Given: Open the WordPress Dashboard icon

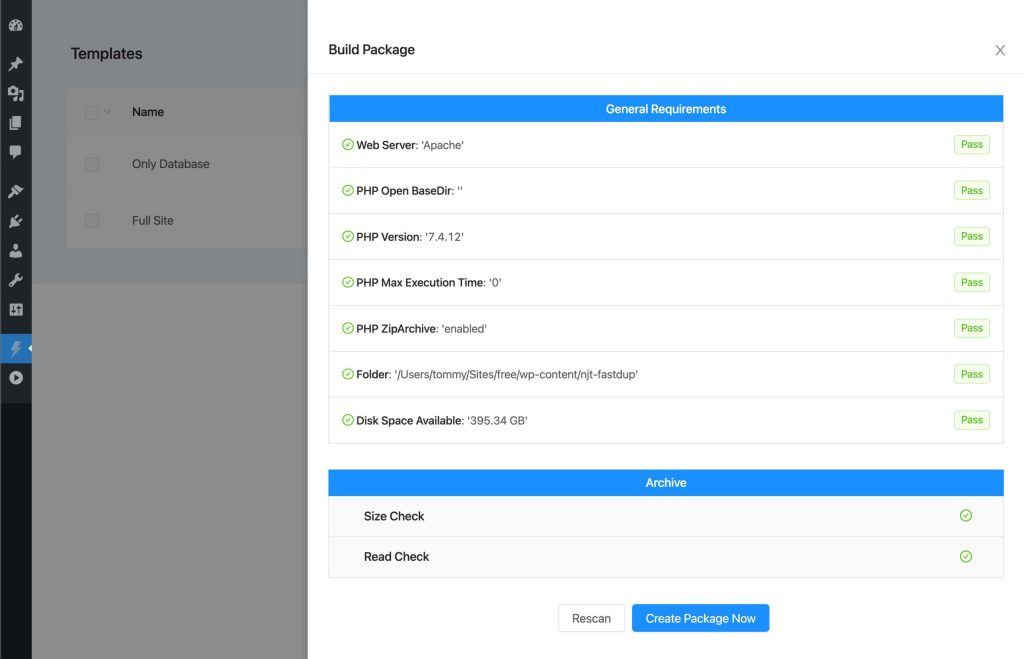Looking at the screenshot, I should click(15, 25).
